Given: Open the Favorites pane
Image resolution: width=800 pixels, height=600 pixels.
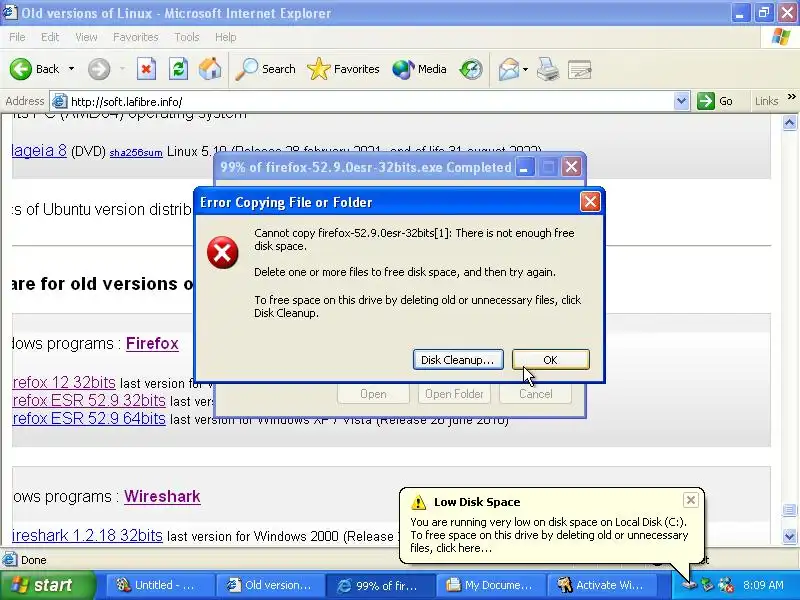Looking at the screenshot, I should pyautogui.click(x=343, y=69).
